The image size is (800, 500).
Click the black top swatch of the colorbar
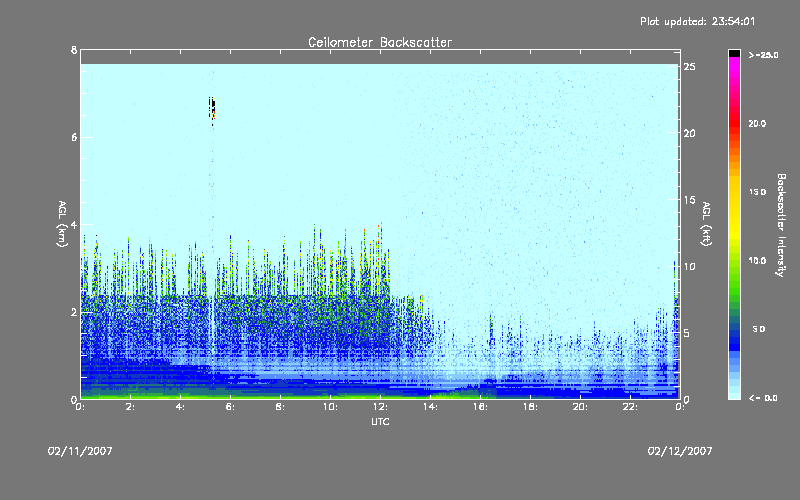(734, 53)
